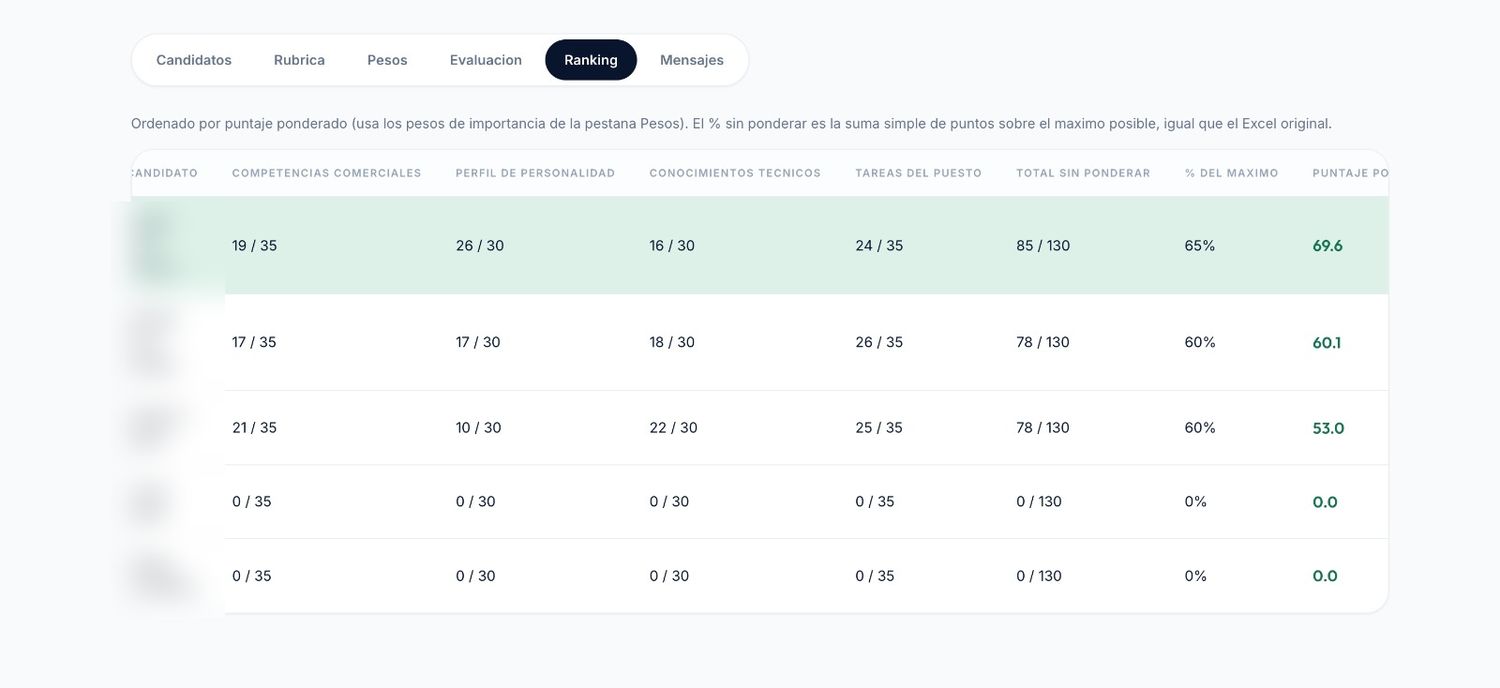1500x688 pixels.
Task: Click the 21 / 35 commercial competencies cell
Action: click(254, 428)
